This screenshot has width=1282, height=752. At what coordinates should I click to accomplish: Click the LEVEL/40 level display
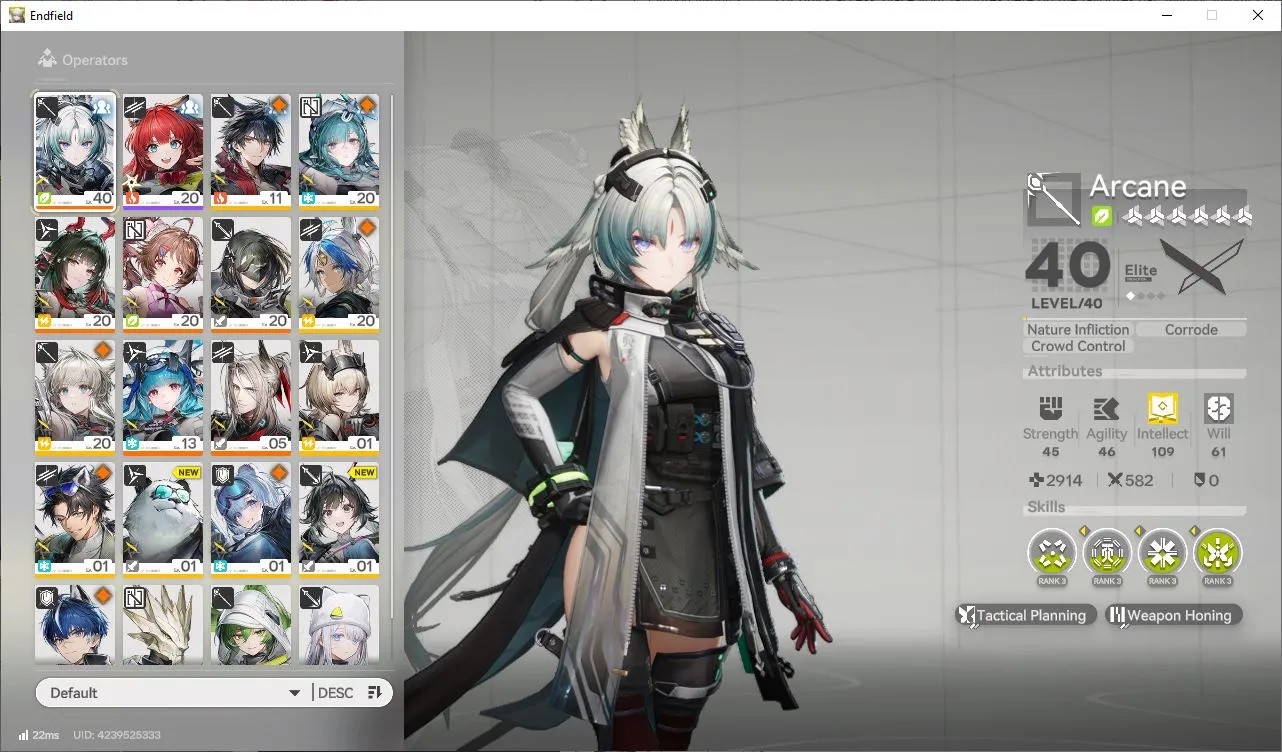[1066, 303]
